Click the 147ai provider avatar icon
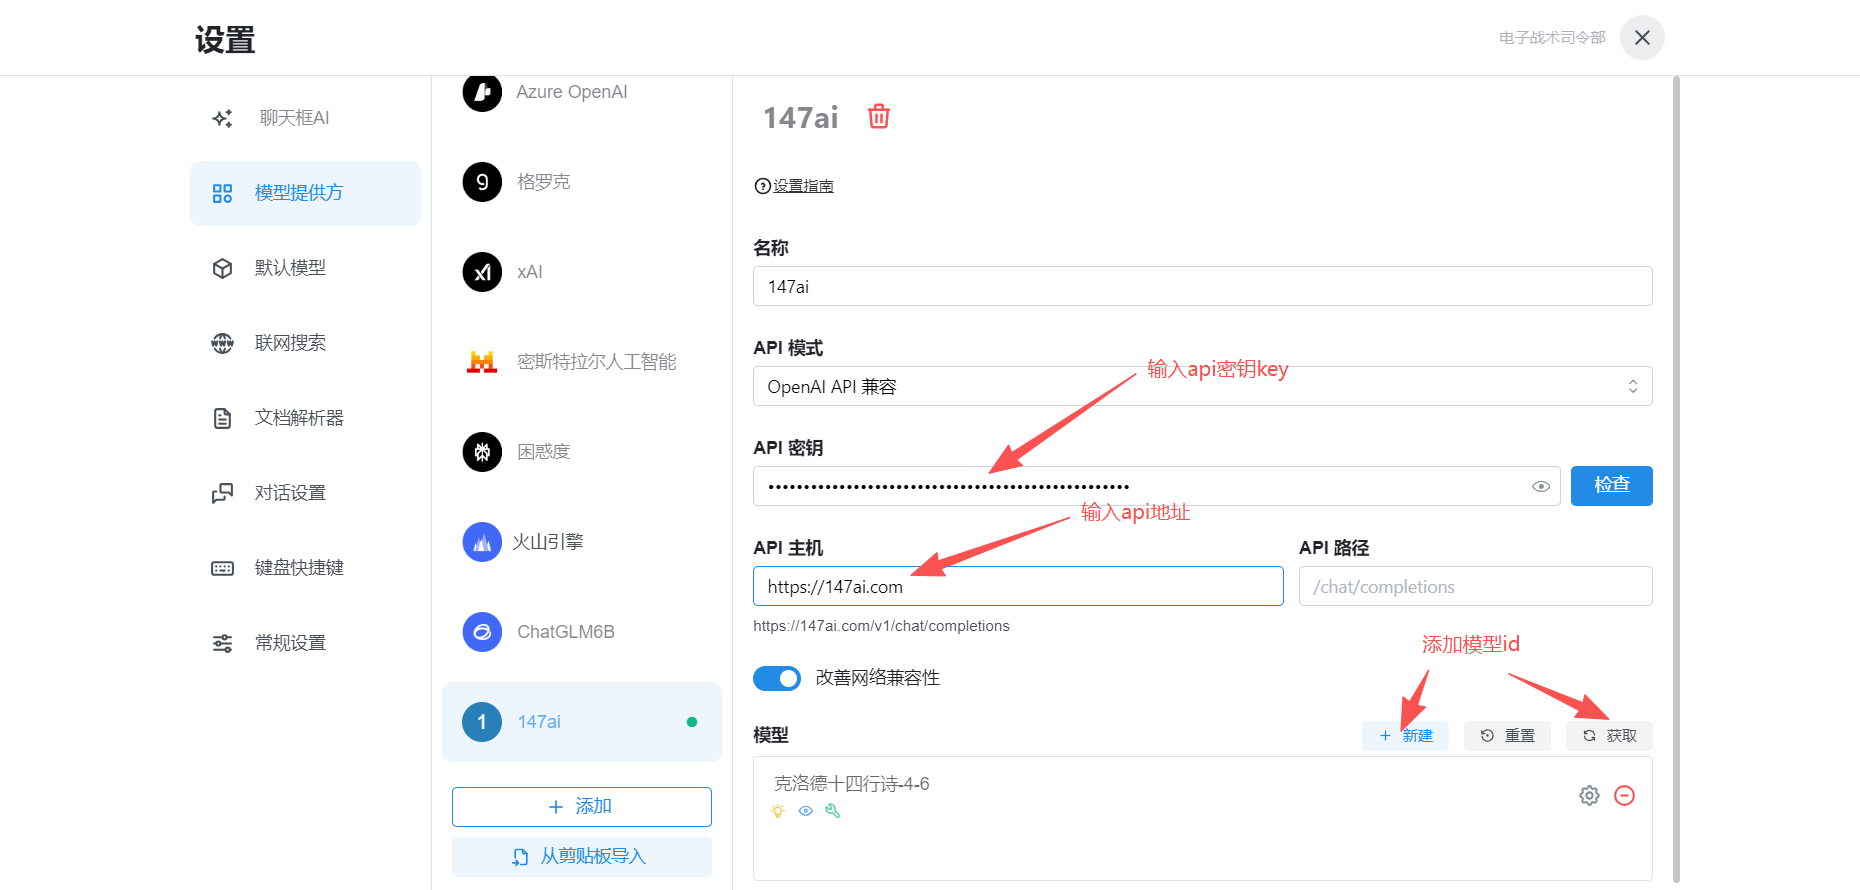Viewport: 1860px width, 890px height. pos(482,722)
